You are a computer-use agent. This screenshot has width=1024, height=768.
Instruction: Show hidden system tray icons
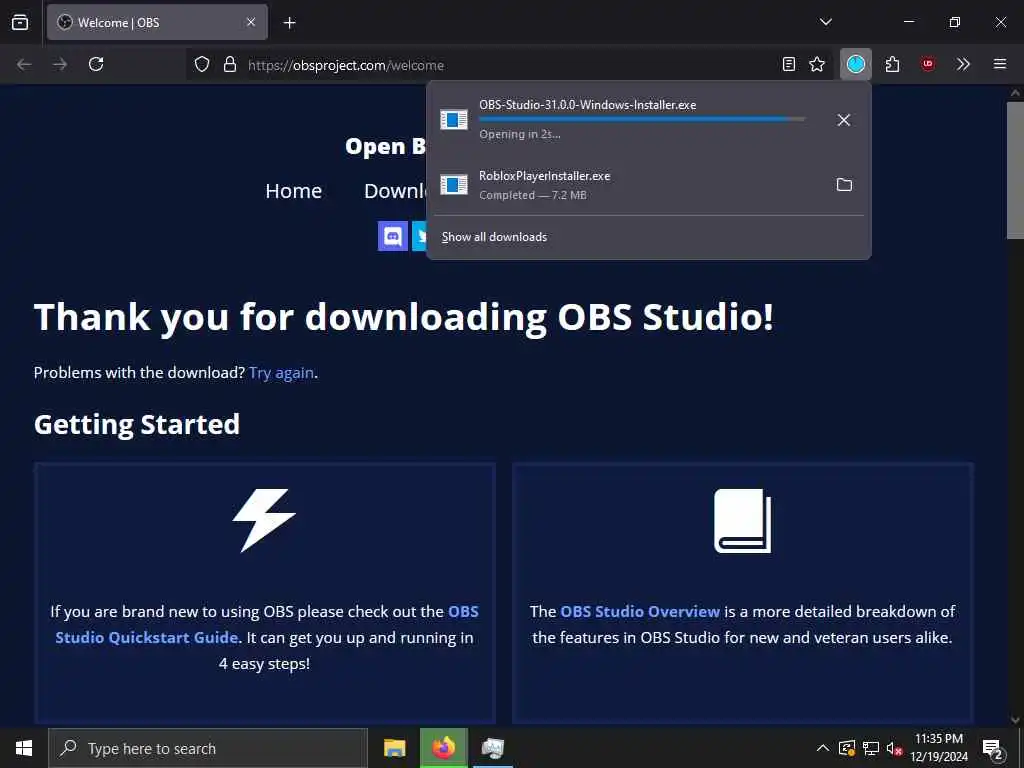(x=823, y=748)
